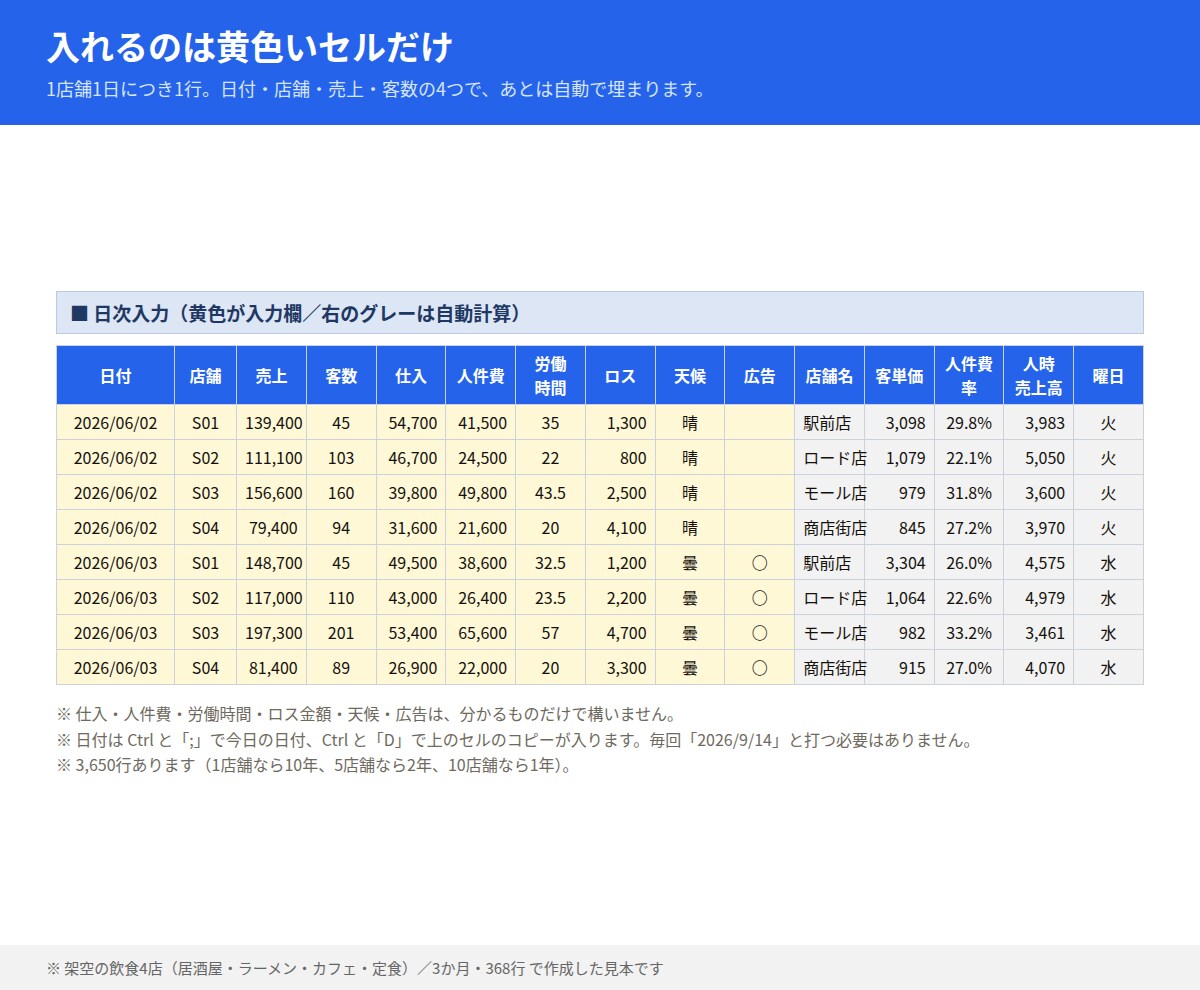Select the labor hours cell 43.5

550,493
